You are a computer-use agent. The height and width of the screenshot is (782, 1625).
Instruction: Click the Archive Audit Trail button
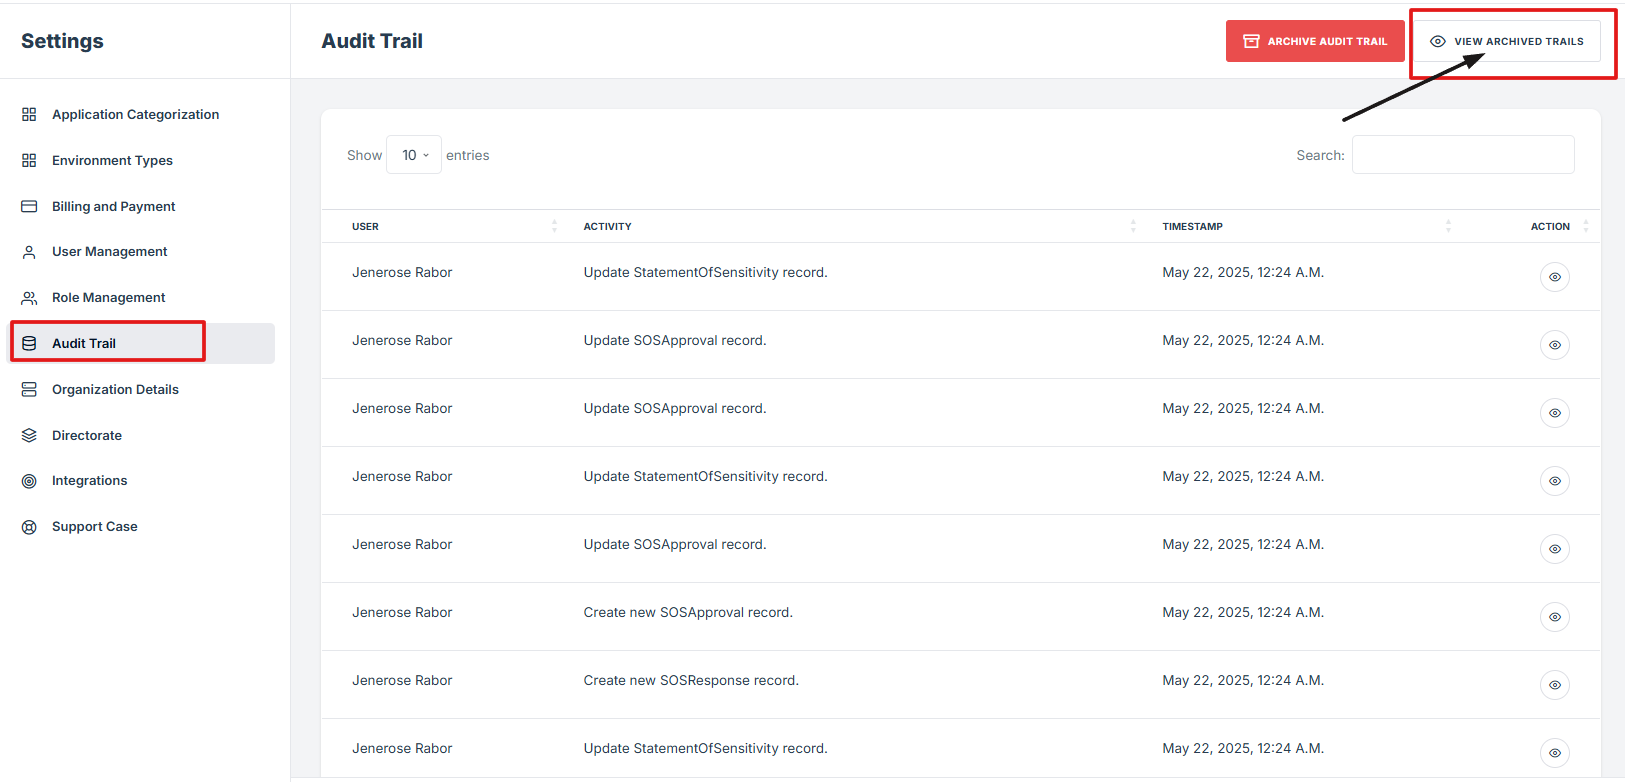[1315, 41]
